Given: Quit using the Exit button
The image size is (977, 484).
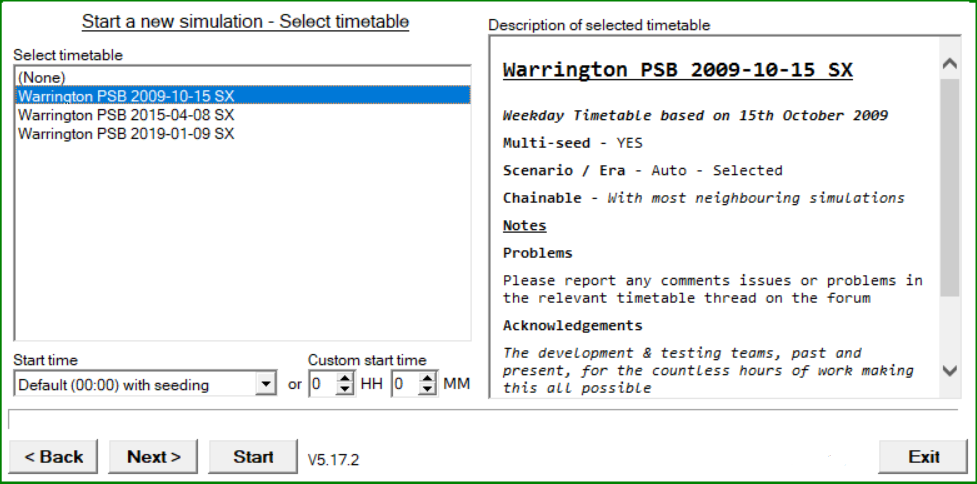Looking at the screenshot, I should click(923, 457).
